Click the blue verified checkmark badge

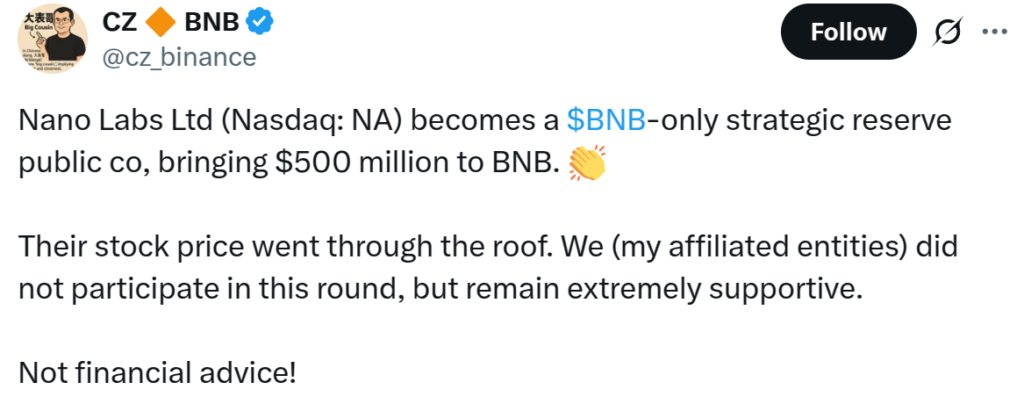[x=262, y=20]
